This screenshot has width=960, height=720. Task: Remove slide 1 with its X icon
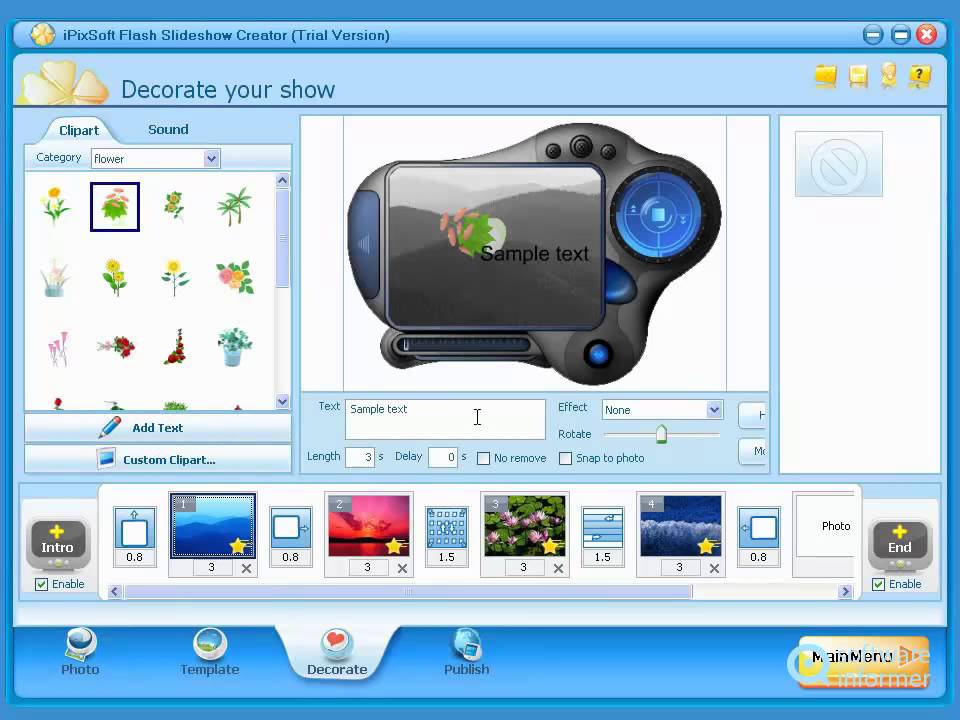[246, 568]
